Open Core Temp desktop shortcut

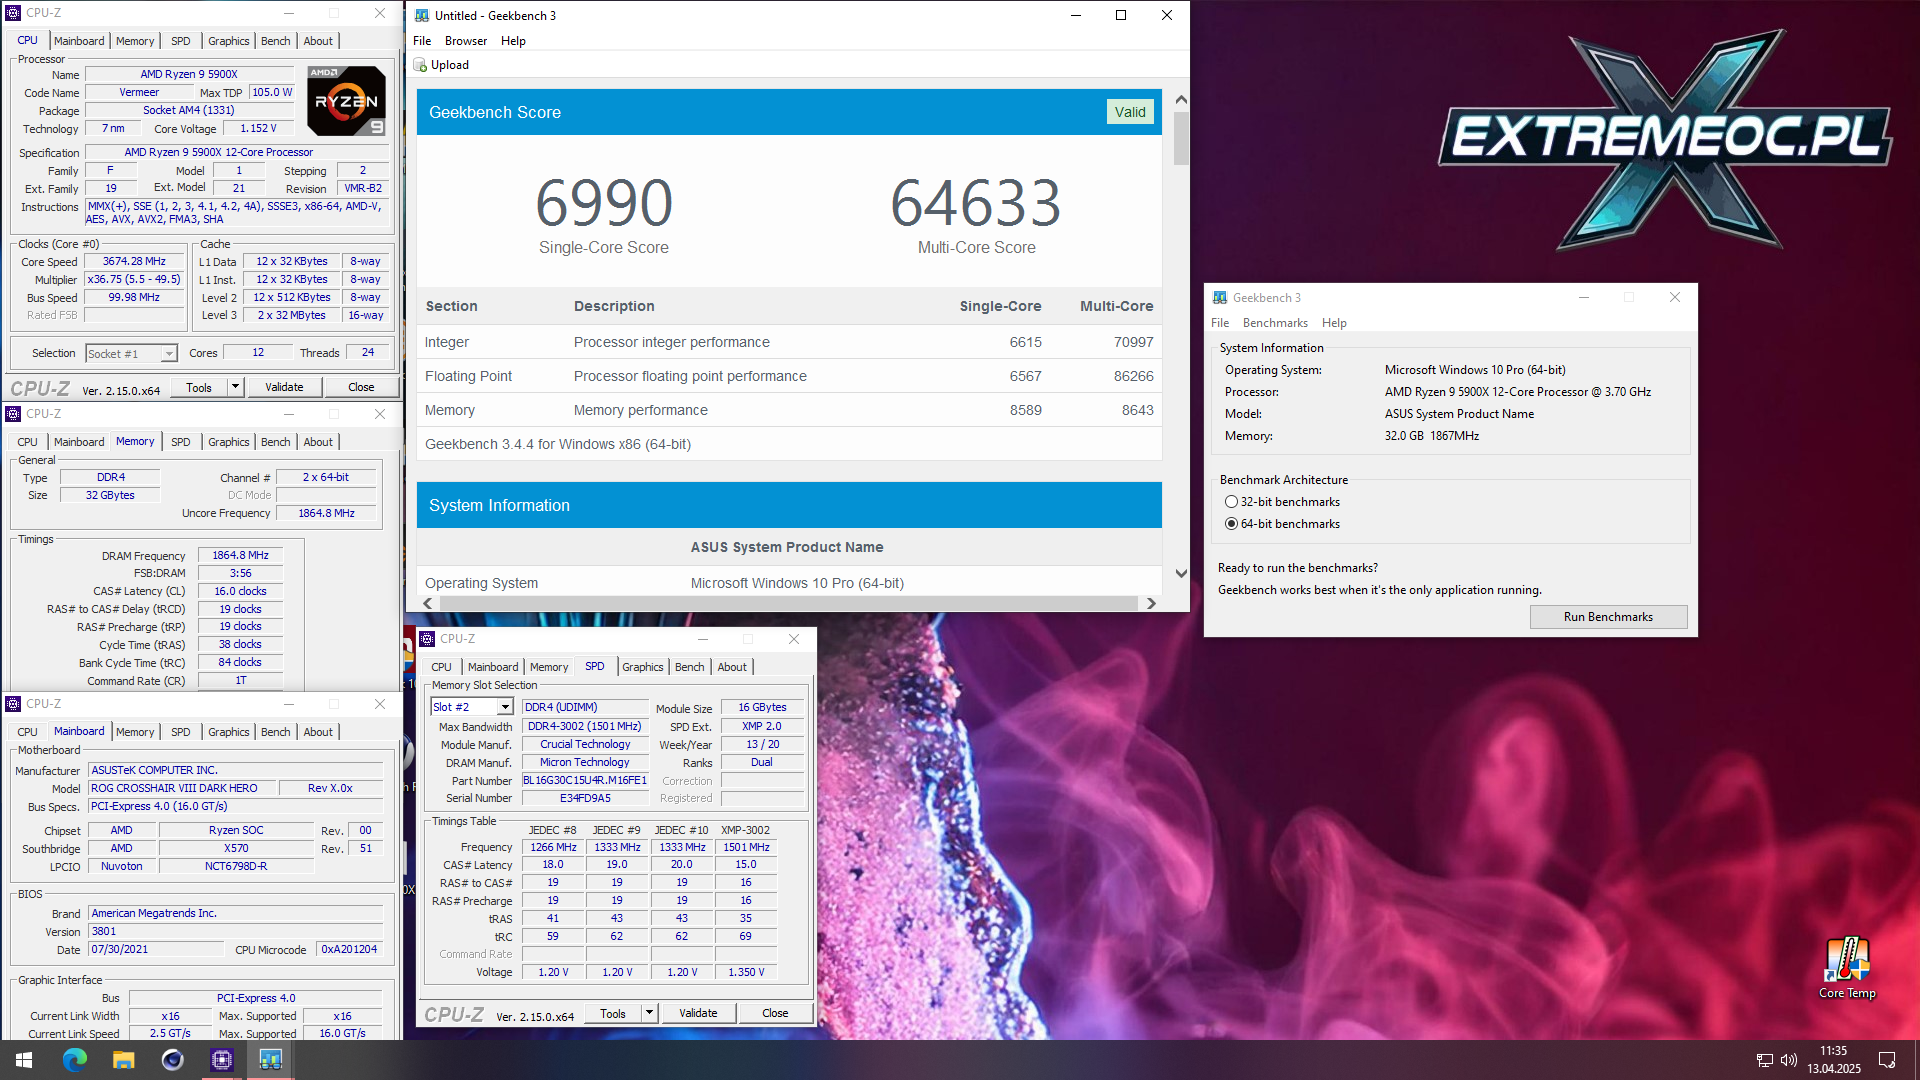(1847, 968)
